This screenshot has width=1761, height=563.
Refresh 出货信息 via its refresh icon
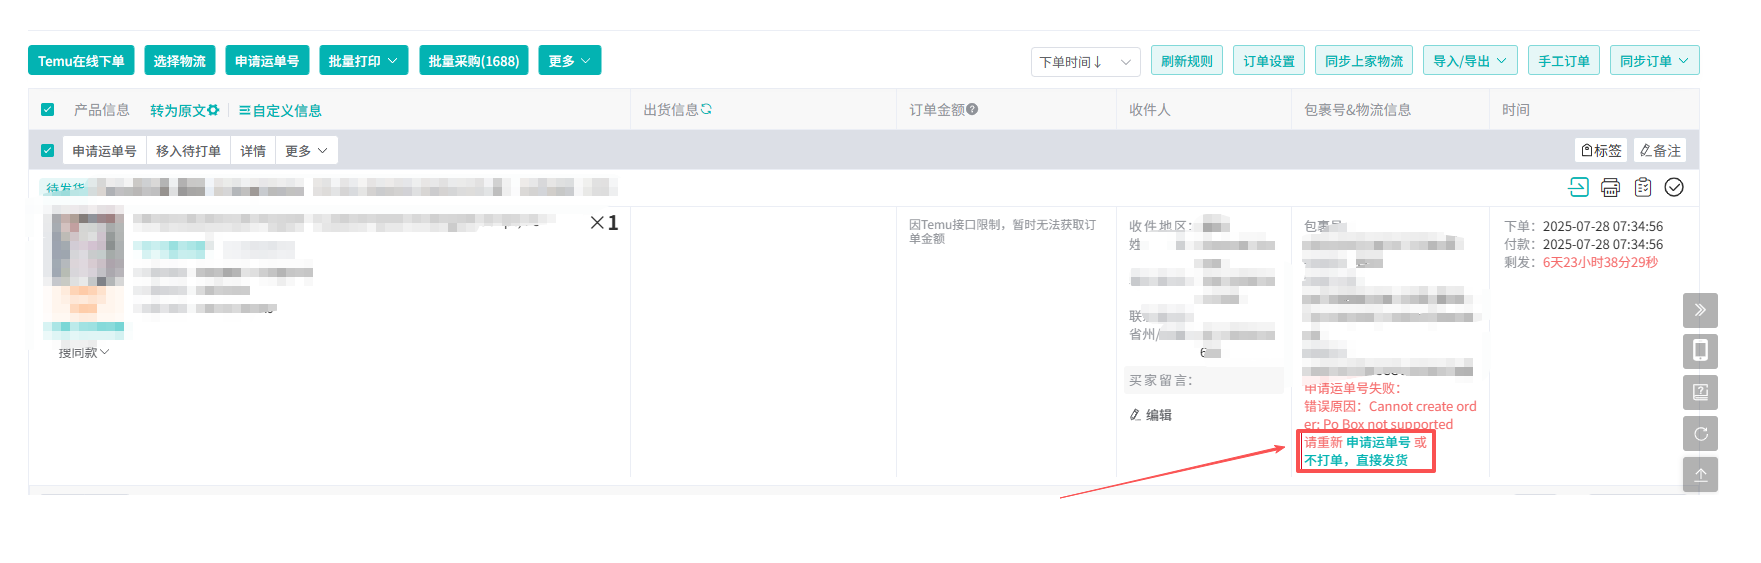tap(706, 109)
